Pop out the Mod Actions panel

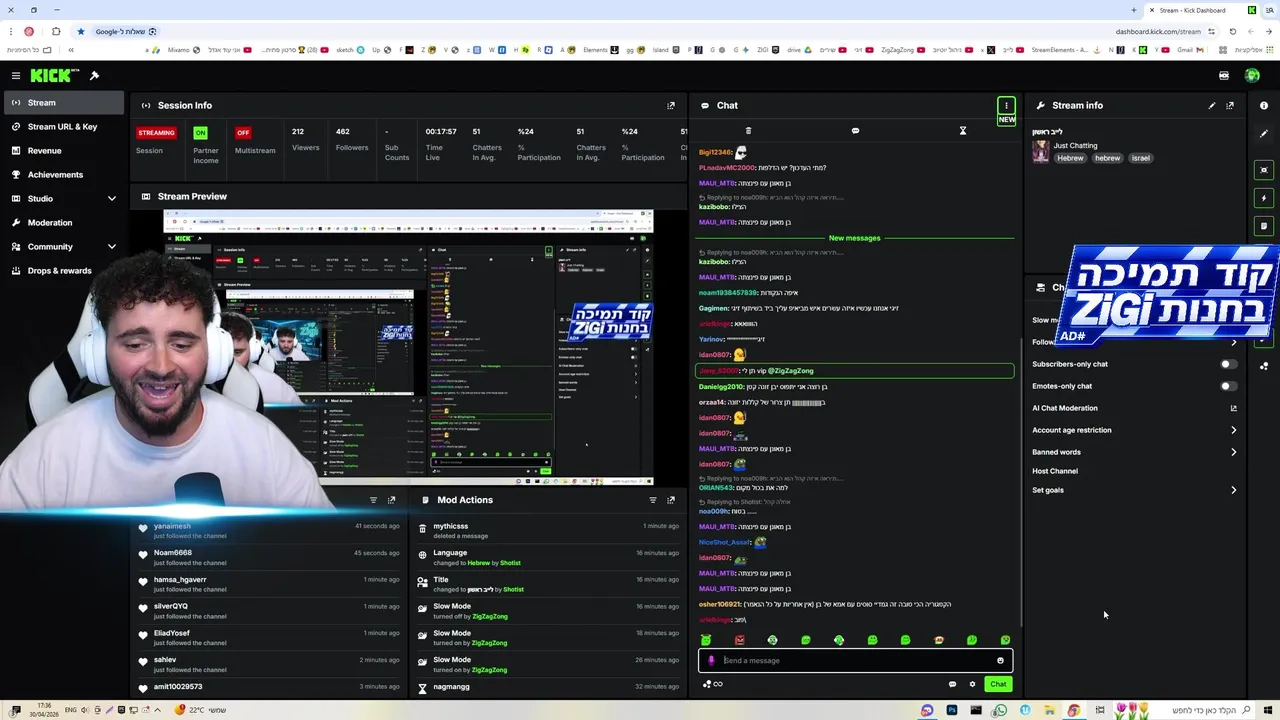[x=671, y=500]
